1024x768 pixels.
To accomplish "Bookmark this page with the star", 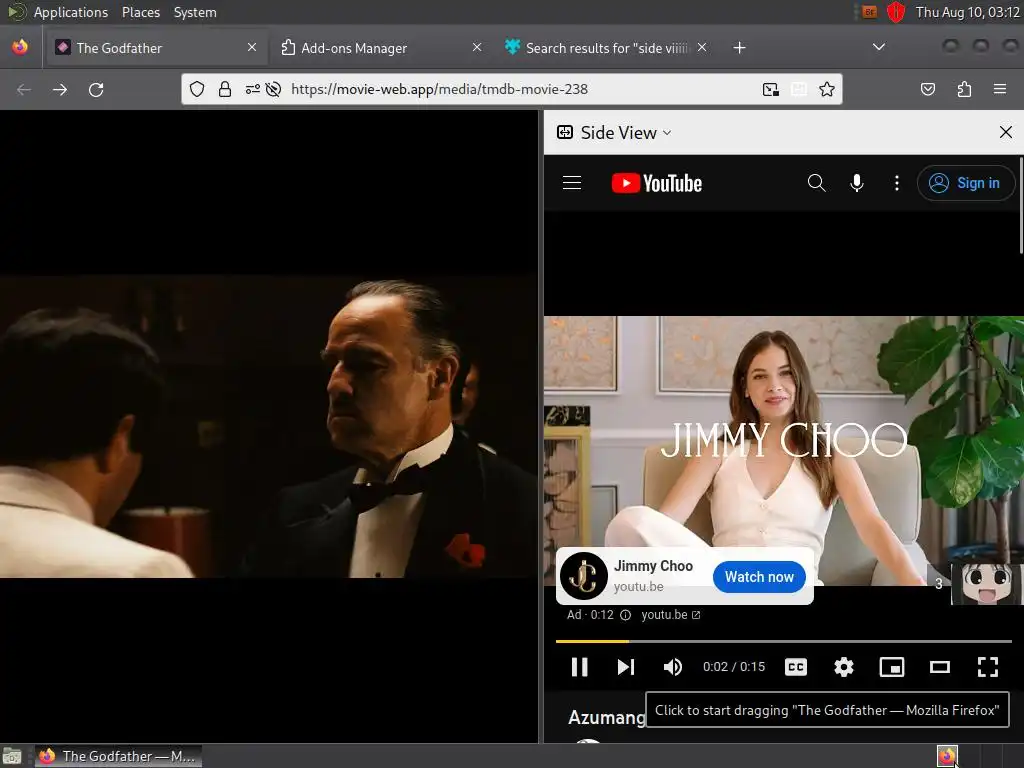I will click(827, 89).
